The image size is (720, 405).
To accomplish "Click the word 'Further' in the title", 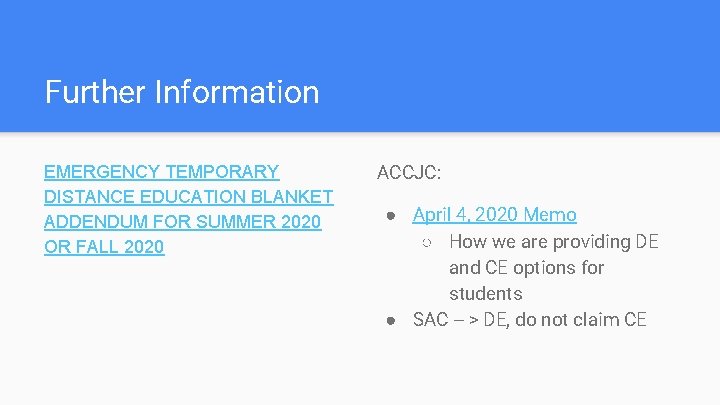I will (96, 92).
